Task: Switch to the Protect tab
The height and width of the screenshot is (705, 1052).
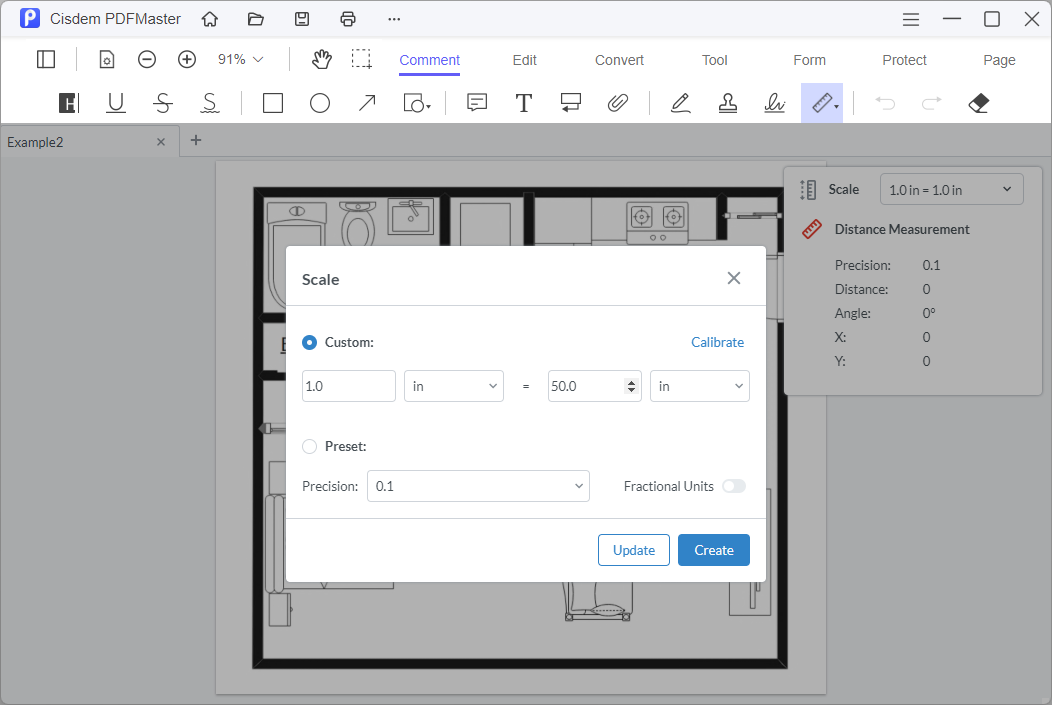Action: (x=904, y=60)
